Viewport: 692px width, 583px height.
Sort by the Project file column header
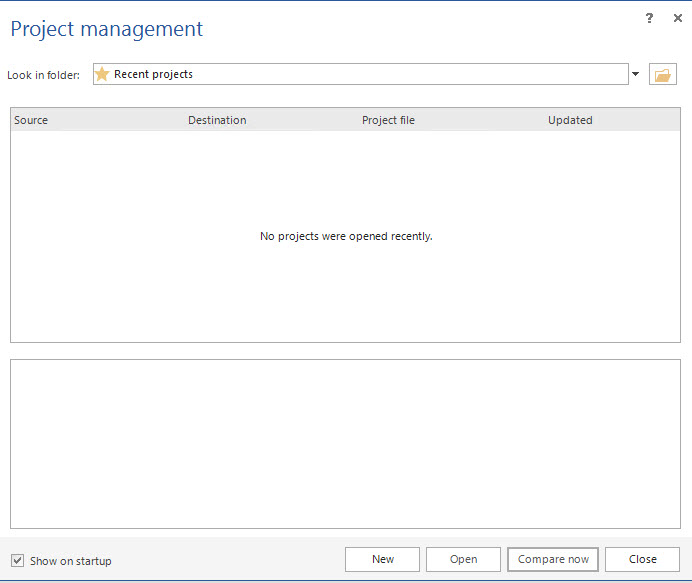point(388,120)
